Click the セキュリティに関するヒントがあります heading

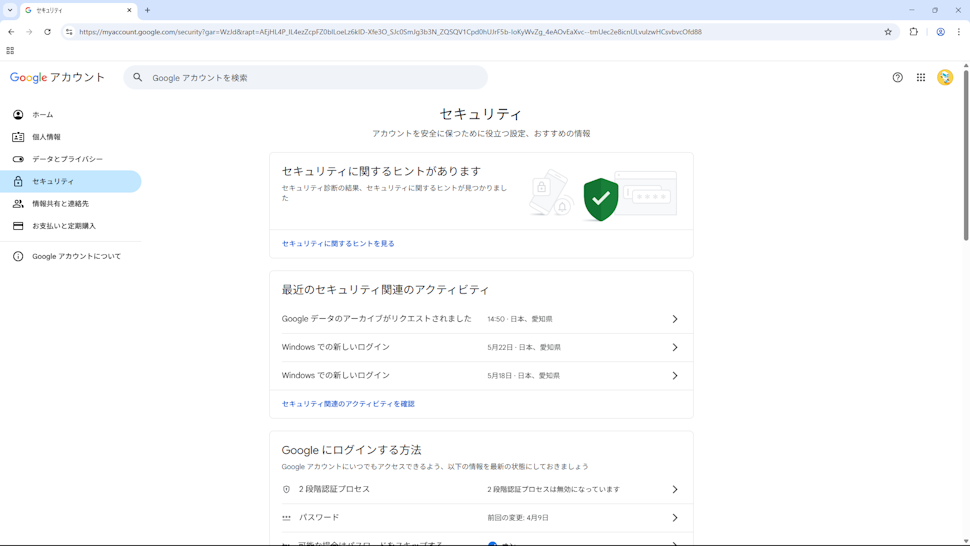click(x=381, y=171)
